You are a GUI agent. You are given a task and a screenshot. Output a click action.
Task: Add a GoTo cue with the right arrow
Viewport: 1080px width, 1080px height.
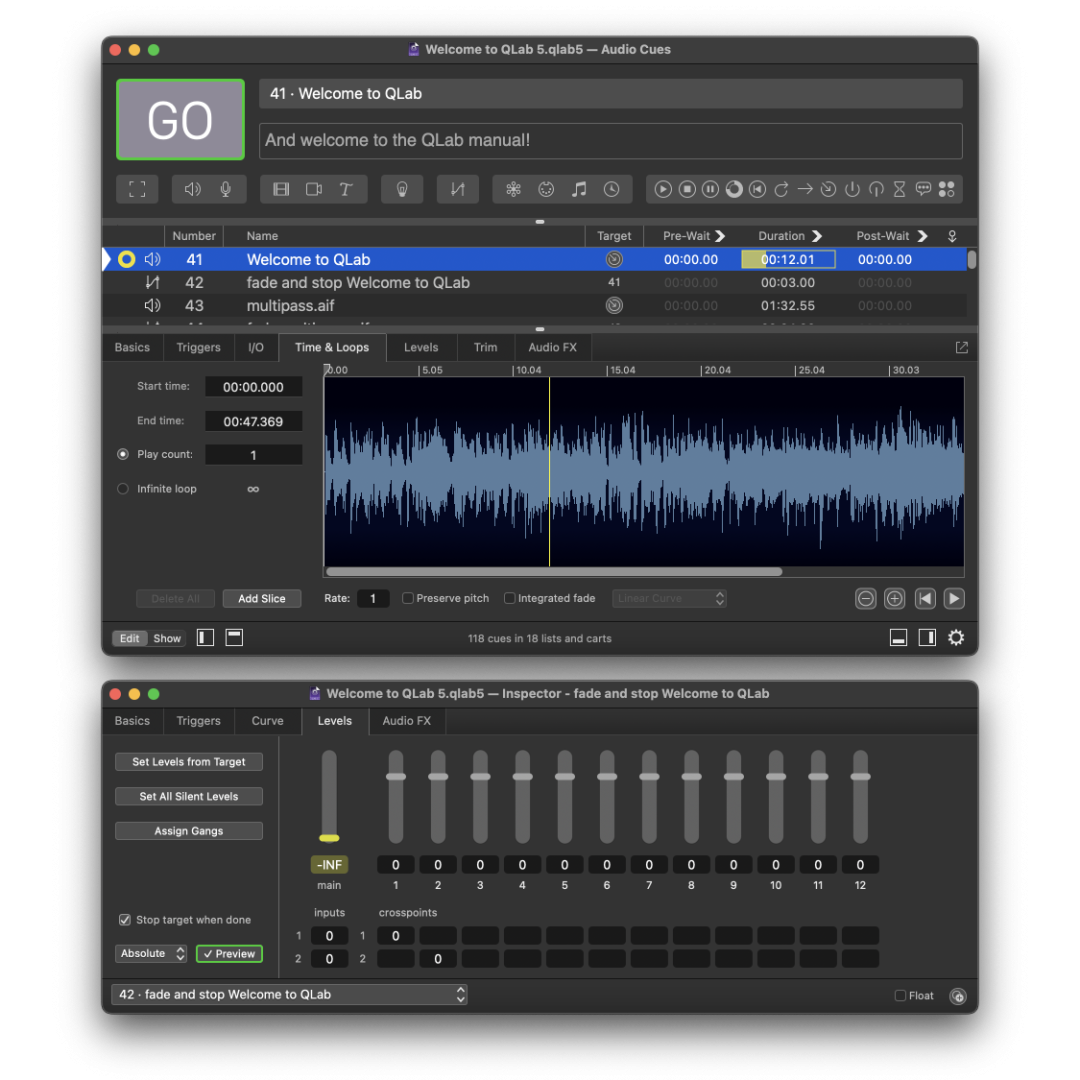[804, 189]
